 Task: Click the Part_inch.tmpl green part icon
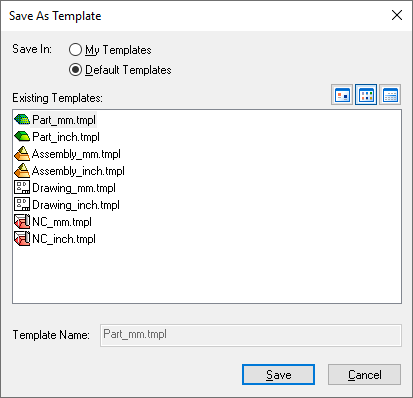[22, 136]
